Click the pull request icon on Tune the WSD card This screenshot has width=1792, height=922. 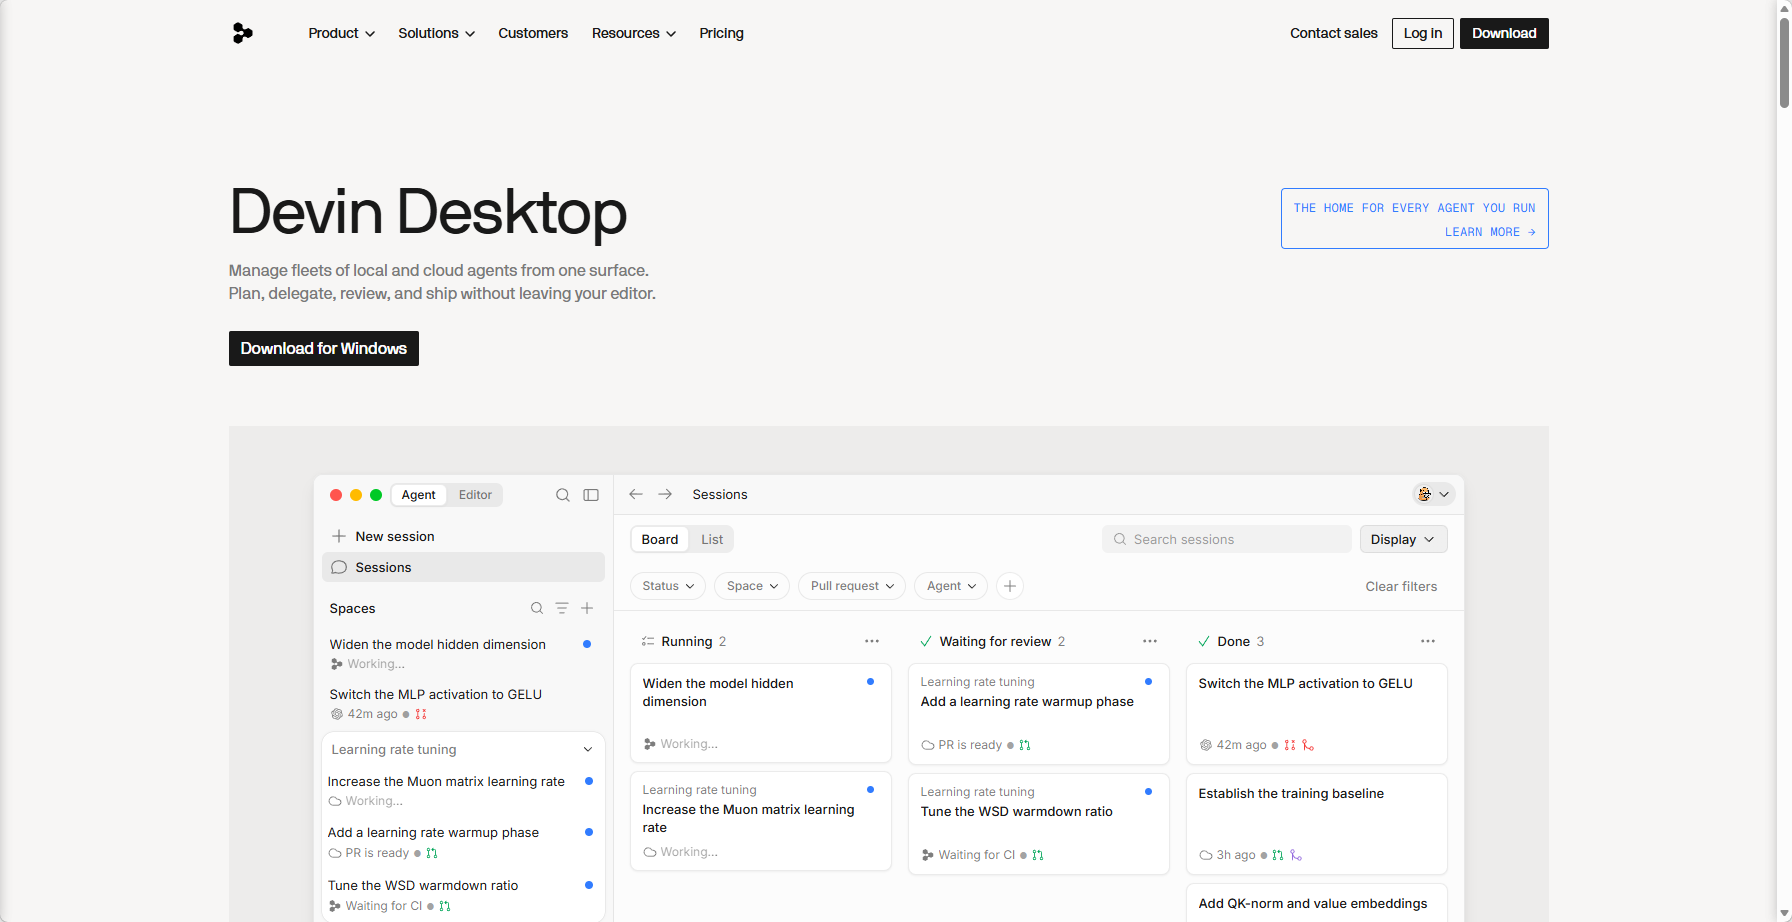coord(1038,855)
